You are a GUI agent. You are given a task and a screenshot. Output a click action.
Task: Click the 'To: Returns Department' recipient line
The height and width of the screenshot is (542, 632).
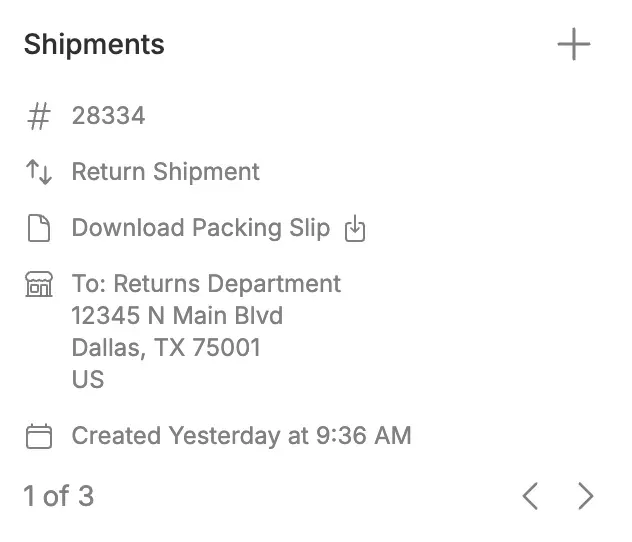coord(206,284)
